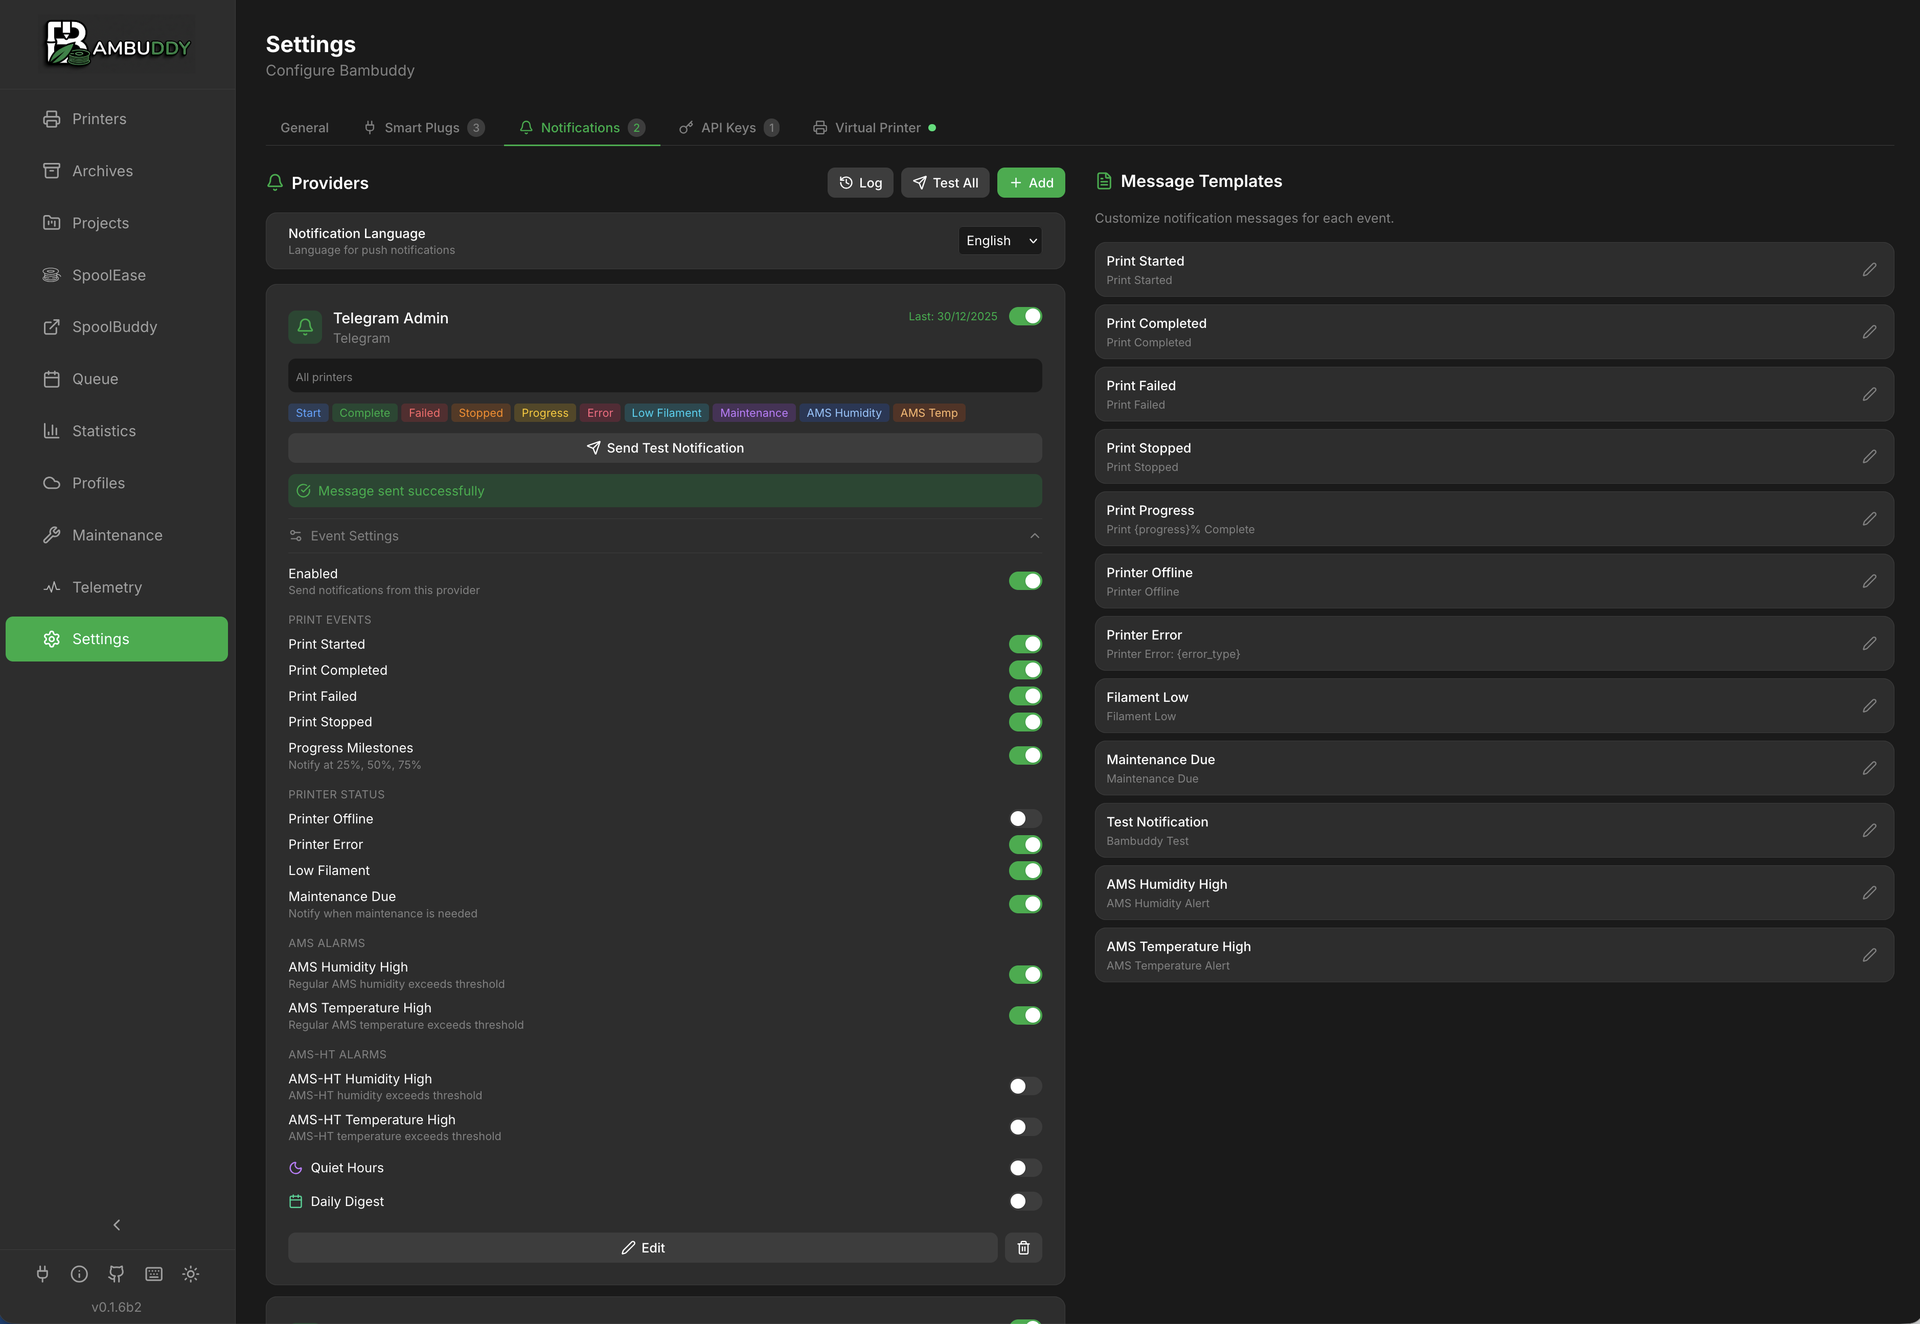The image size is (1920, 1324).
Task: Open the Telemetry section in sidebar
Action: pos(107,587)
